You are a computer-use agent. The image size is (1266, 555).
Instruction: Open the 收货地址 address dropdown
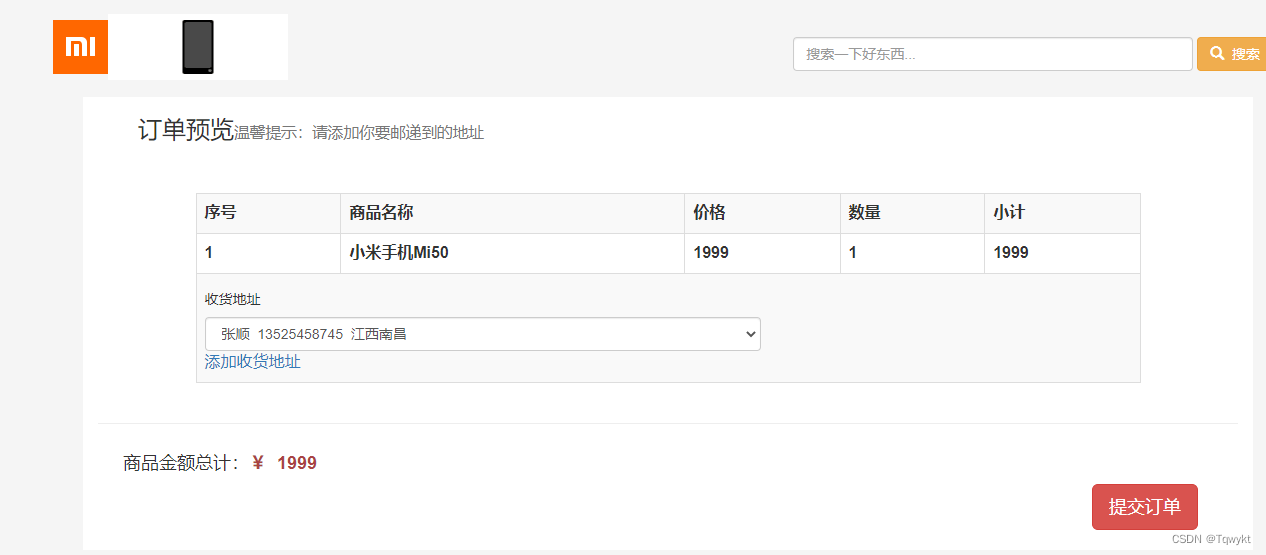[483, 334]
